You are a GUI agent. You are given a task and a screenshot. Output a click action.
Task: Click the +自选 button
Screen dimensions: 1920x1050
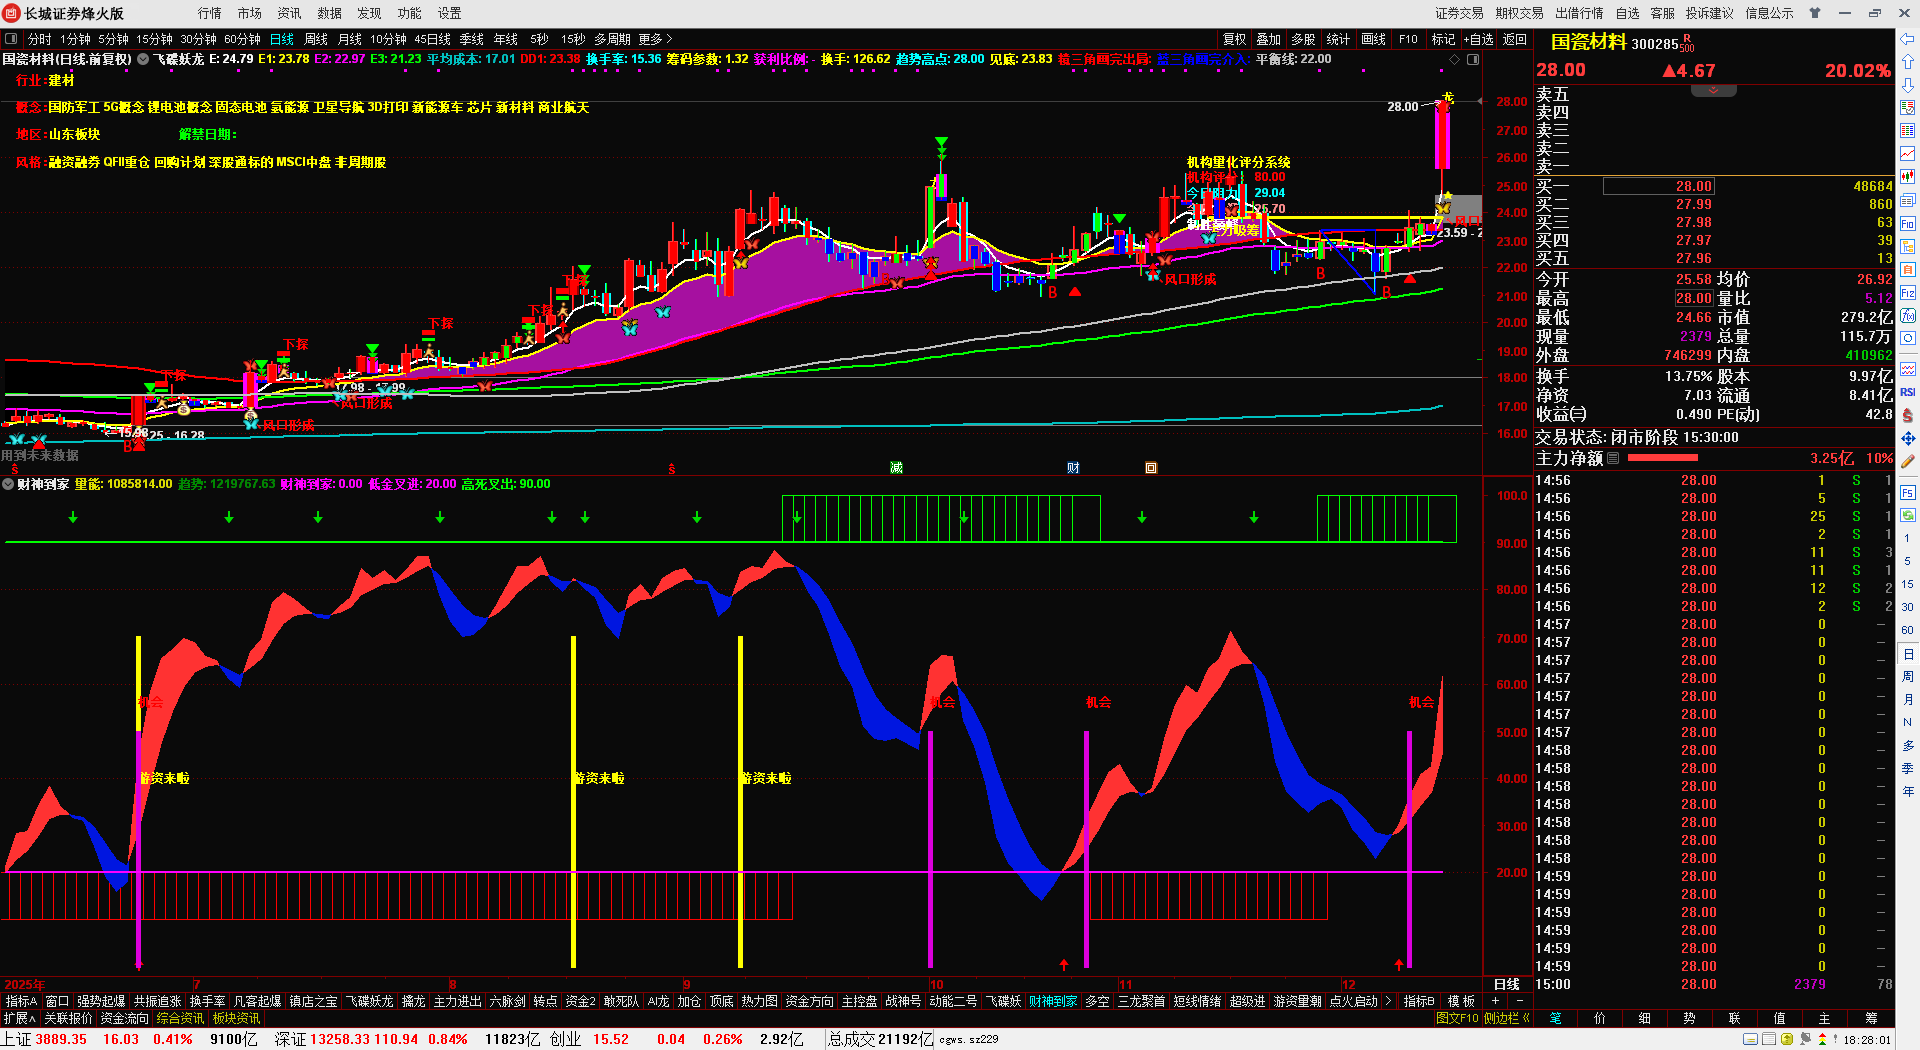click(x=1478, y=39)
